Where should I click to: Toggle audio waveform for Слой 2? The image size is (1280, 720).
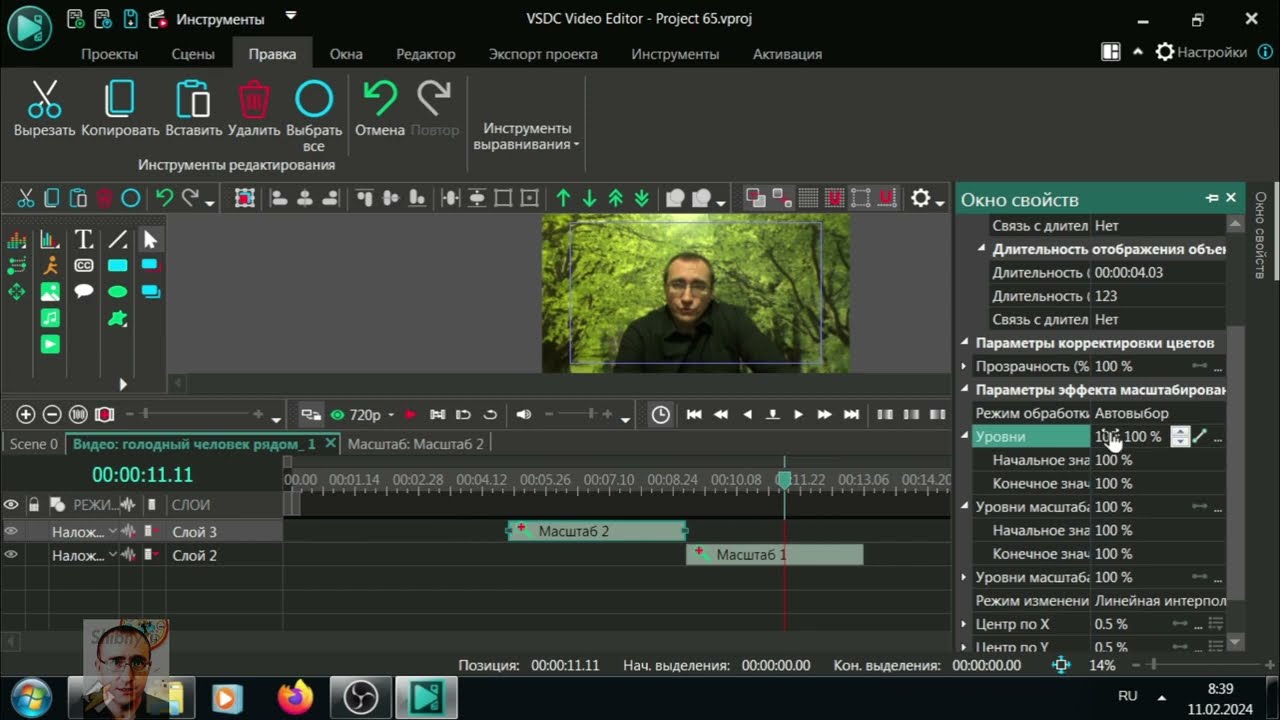129,555
